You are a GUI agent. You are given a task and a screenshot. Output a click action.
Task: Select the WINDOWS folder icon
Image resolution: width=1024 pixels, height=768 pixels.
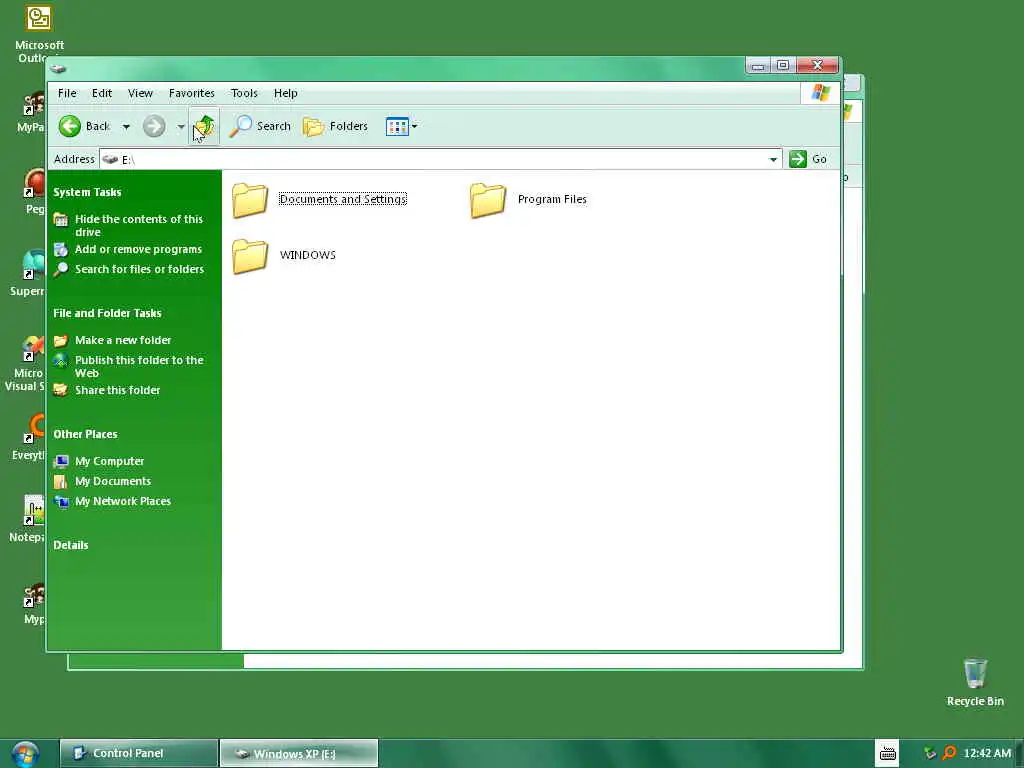(x=250, y=255)
